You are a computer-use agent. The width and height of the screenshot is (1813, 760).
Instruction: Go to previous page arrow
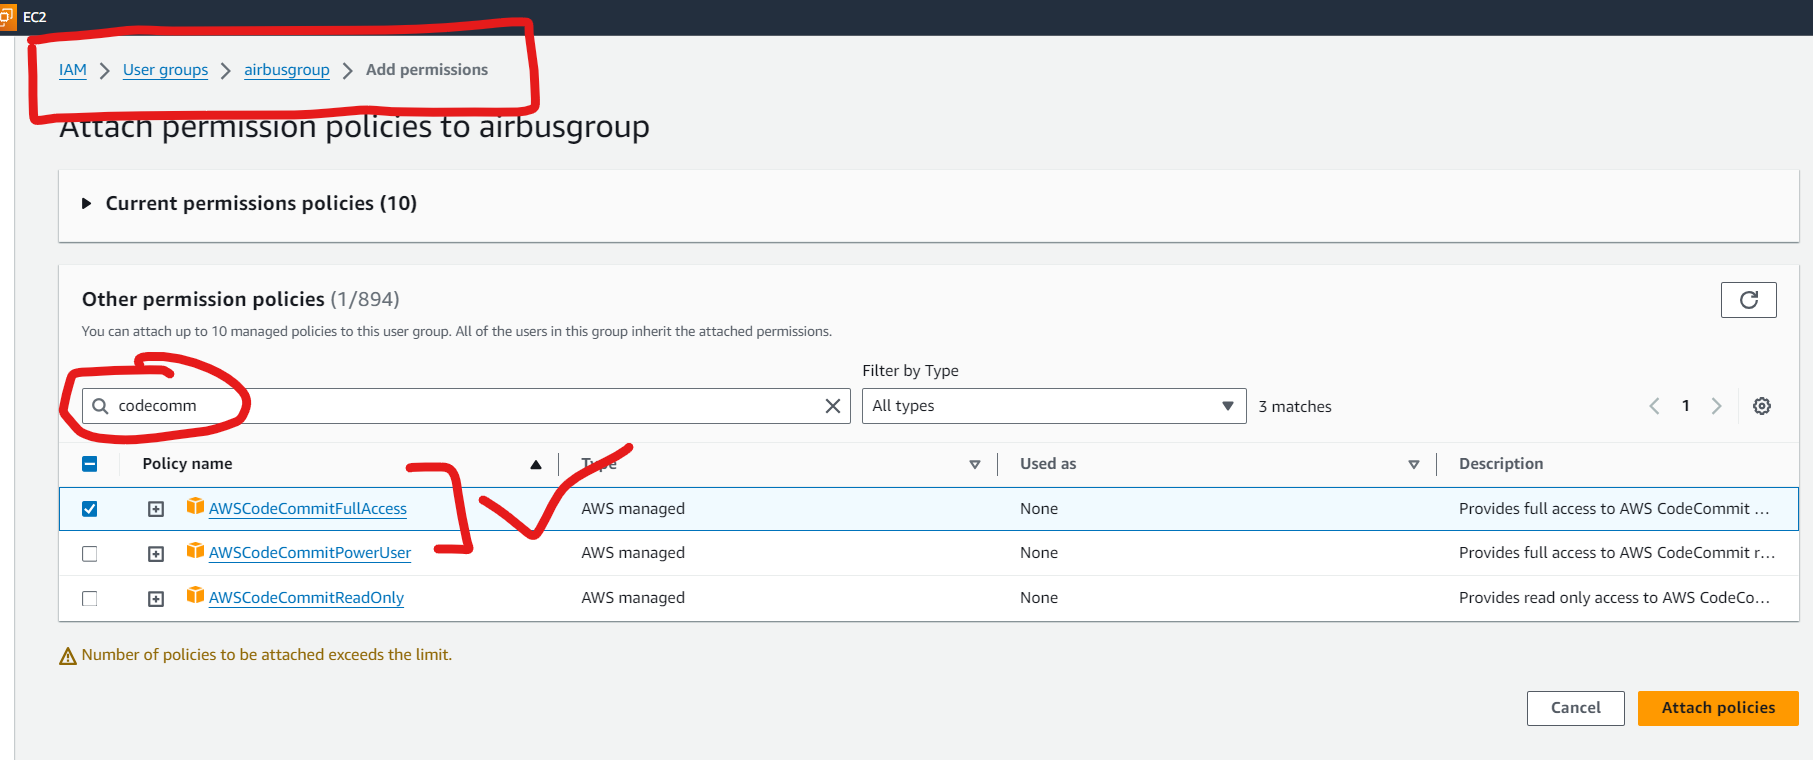[1654, 406]
